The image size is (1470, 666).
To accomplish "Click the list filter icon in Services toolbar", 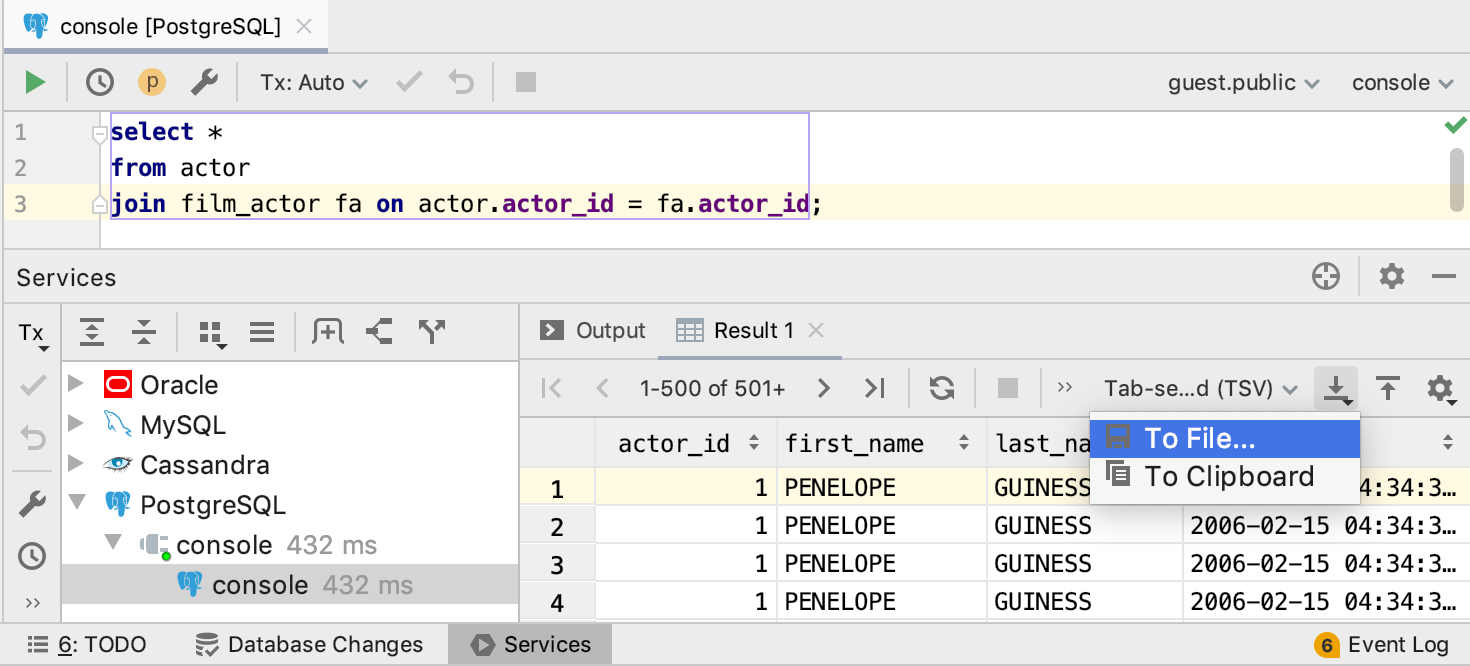I will [x=262, y=331].
